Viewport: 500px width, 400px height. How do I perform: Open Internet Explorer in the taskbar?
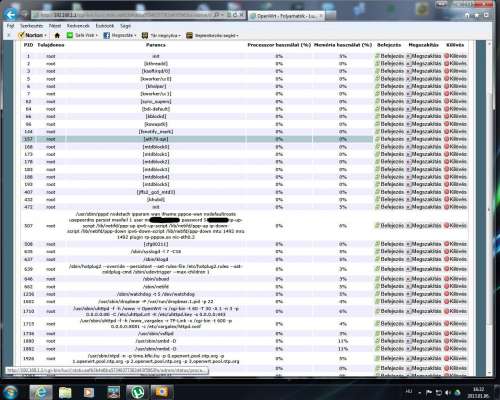(x=41, y=392)
